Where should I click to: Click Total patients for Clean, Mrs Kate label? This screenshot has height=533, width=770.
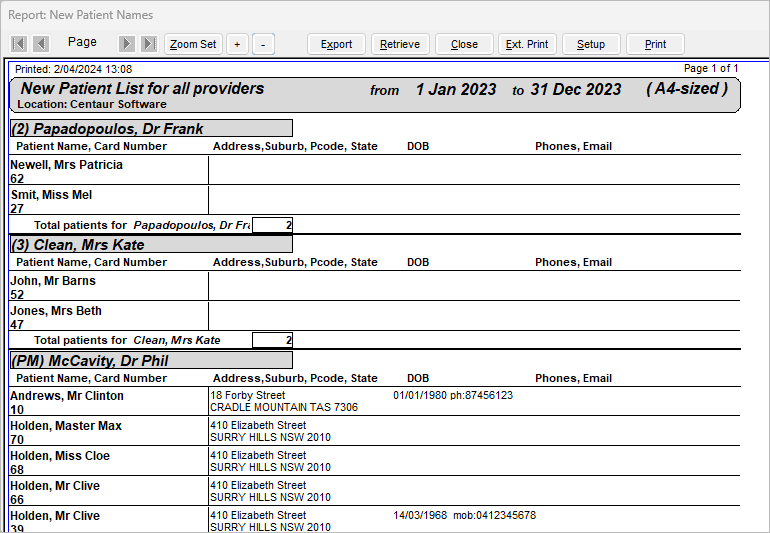click(x=127, y=340)
